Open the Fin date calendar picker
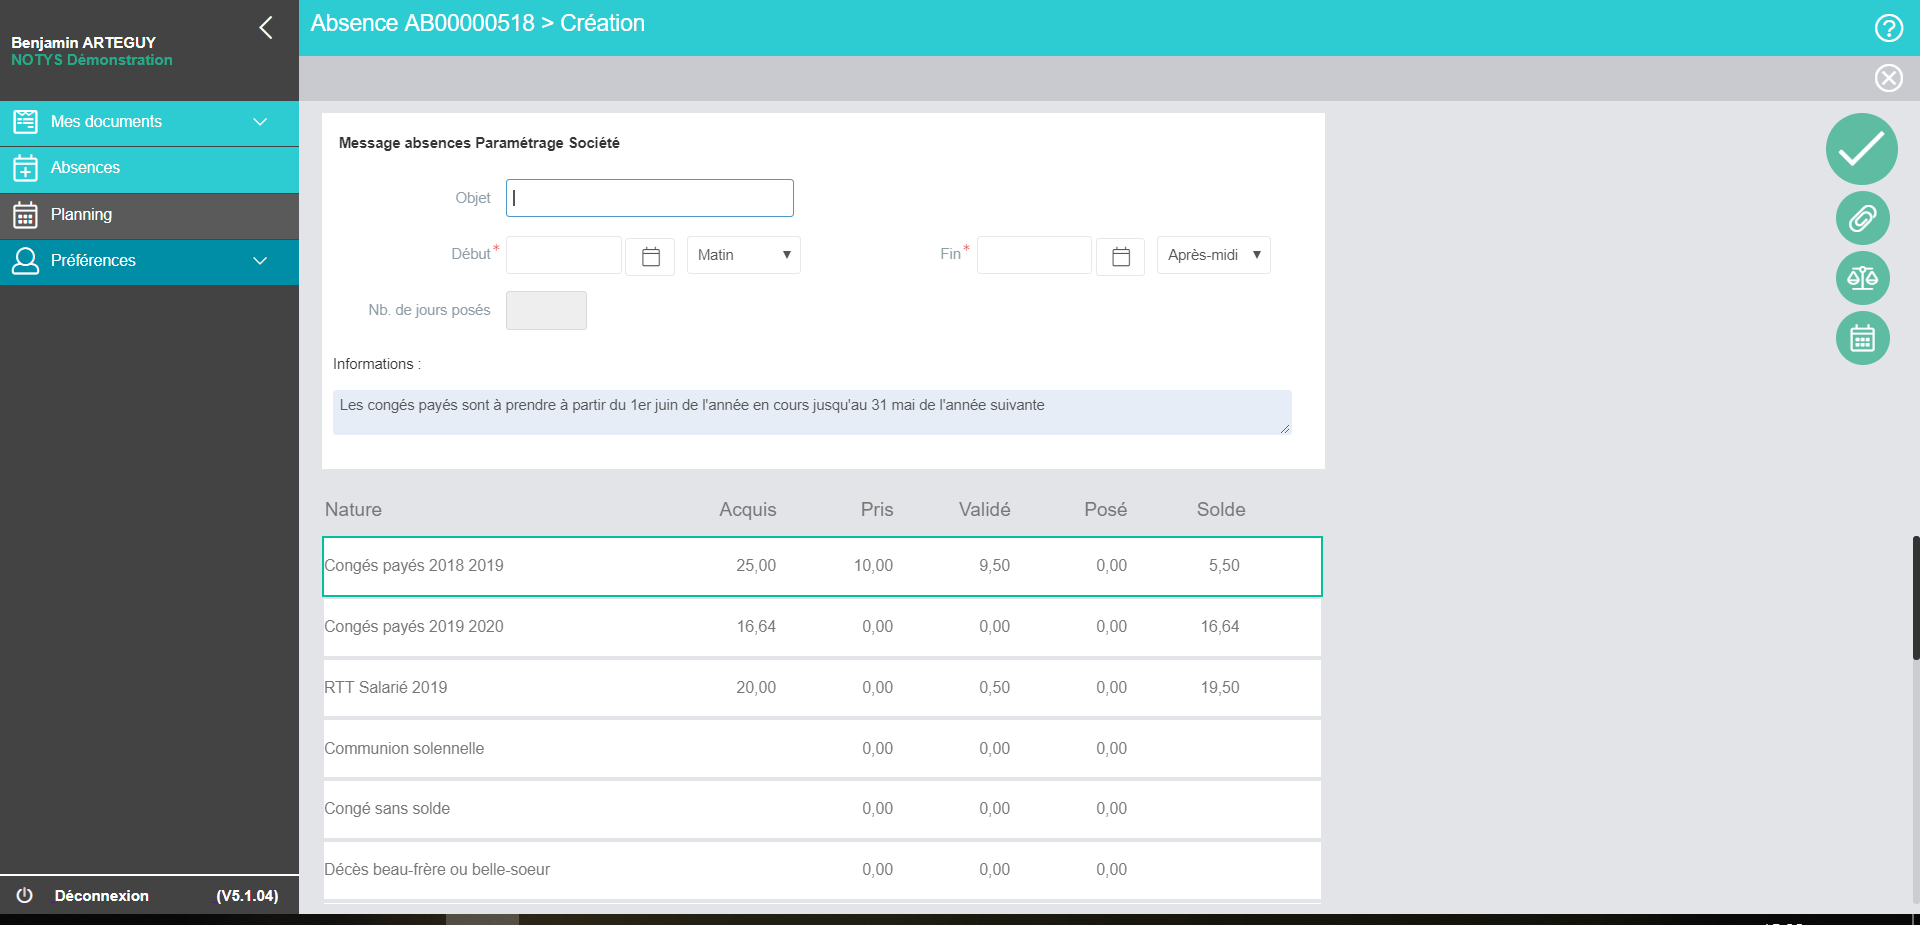 click(x=1120, y=256)
